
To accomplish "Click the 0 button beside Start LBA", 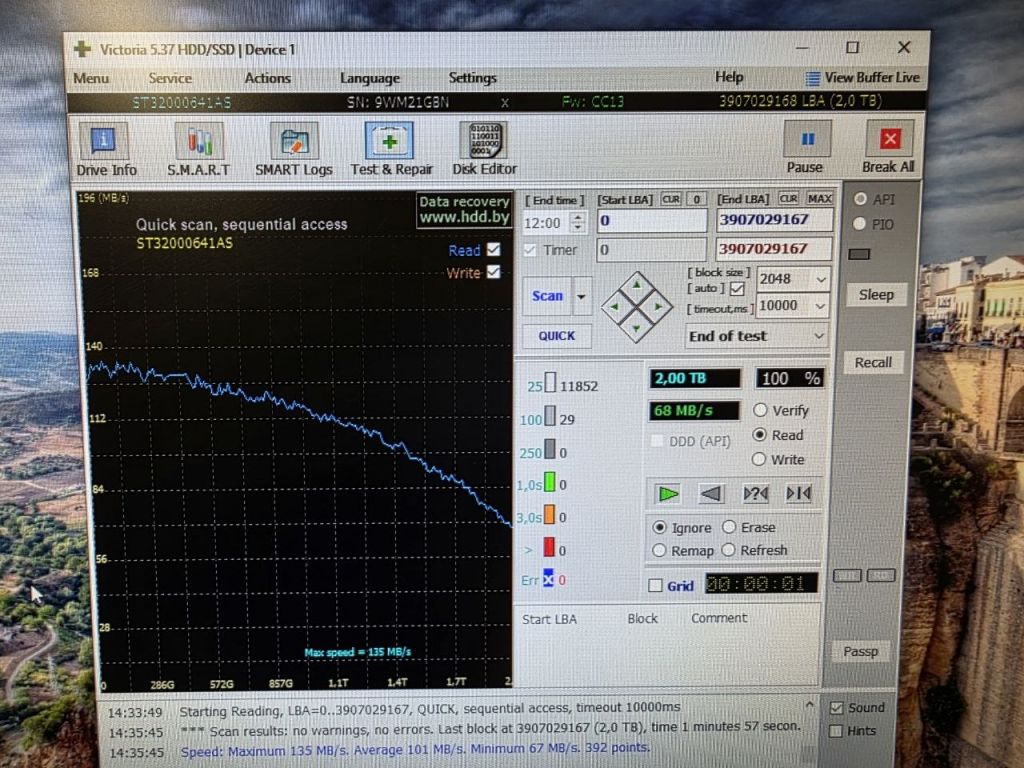I will click(x=697, y=199).
